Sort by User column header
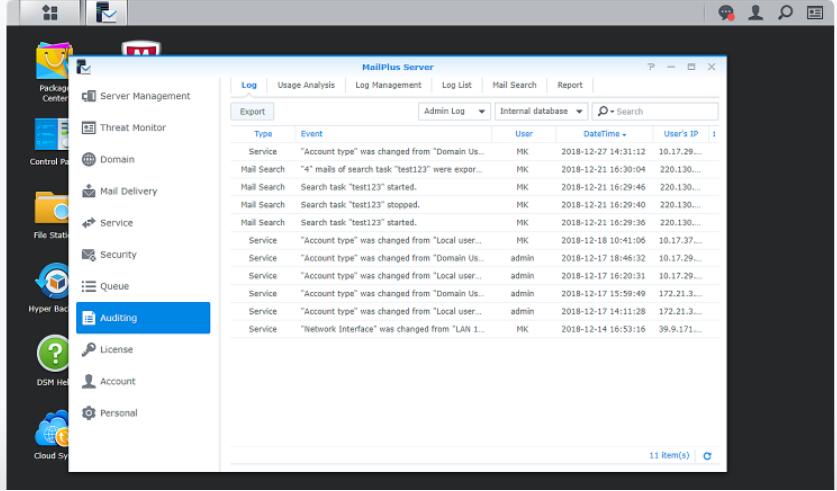 tap(524, 134)
